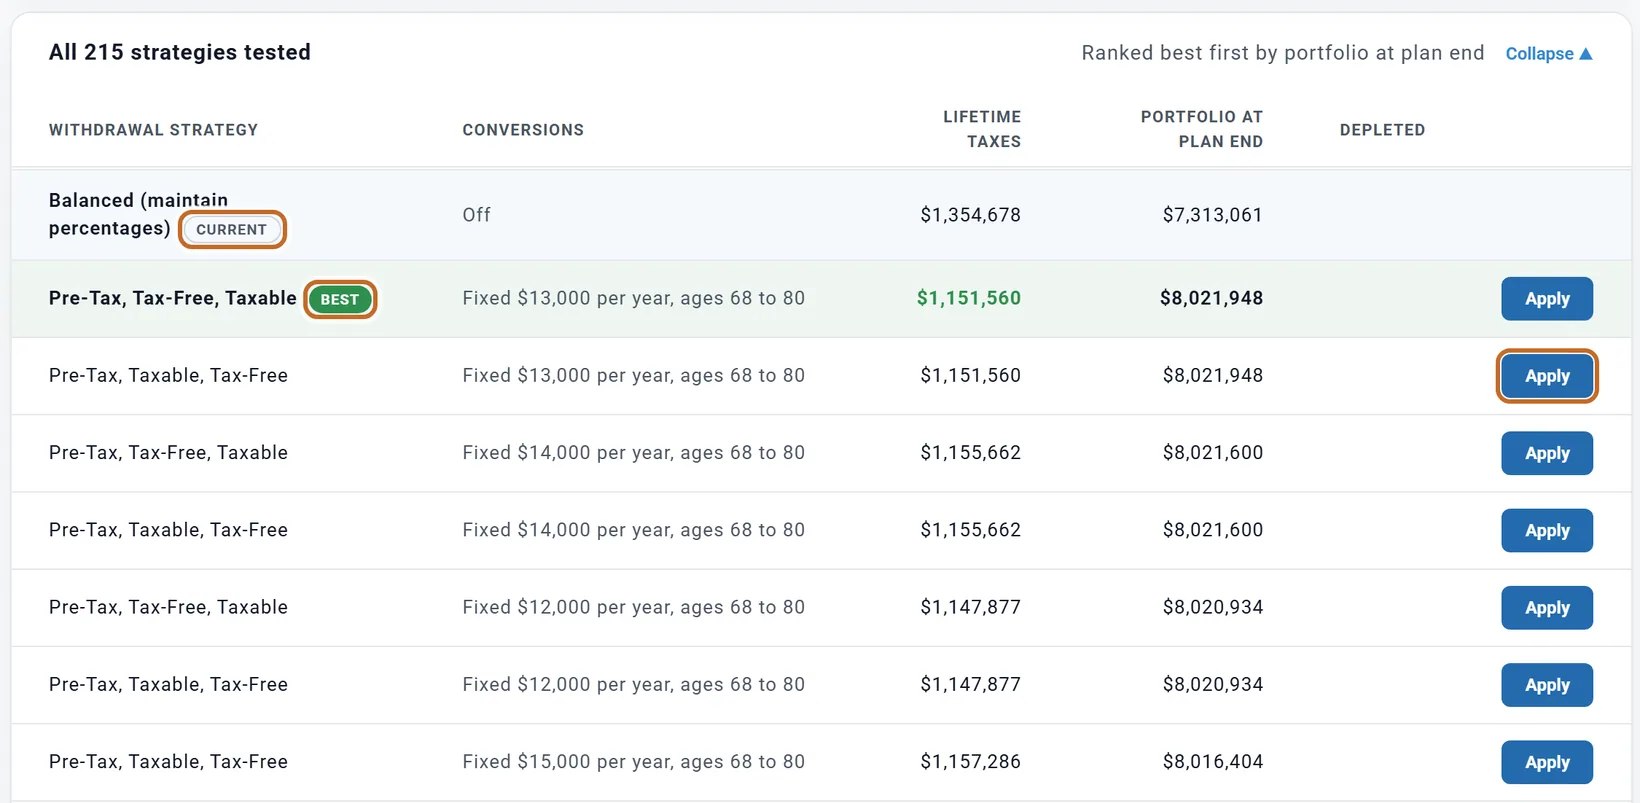The image size is (1640, 803).
Task: Click "Fixed $15,000 per year, ages 68 to 80"
Action: (x=634, y=762)
